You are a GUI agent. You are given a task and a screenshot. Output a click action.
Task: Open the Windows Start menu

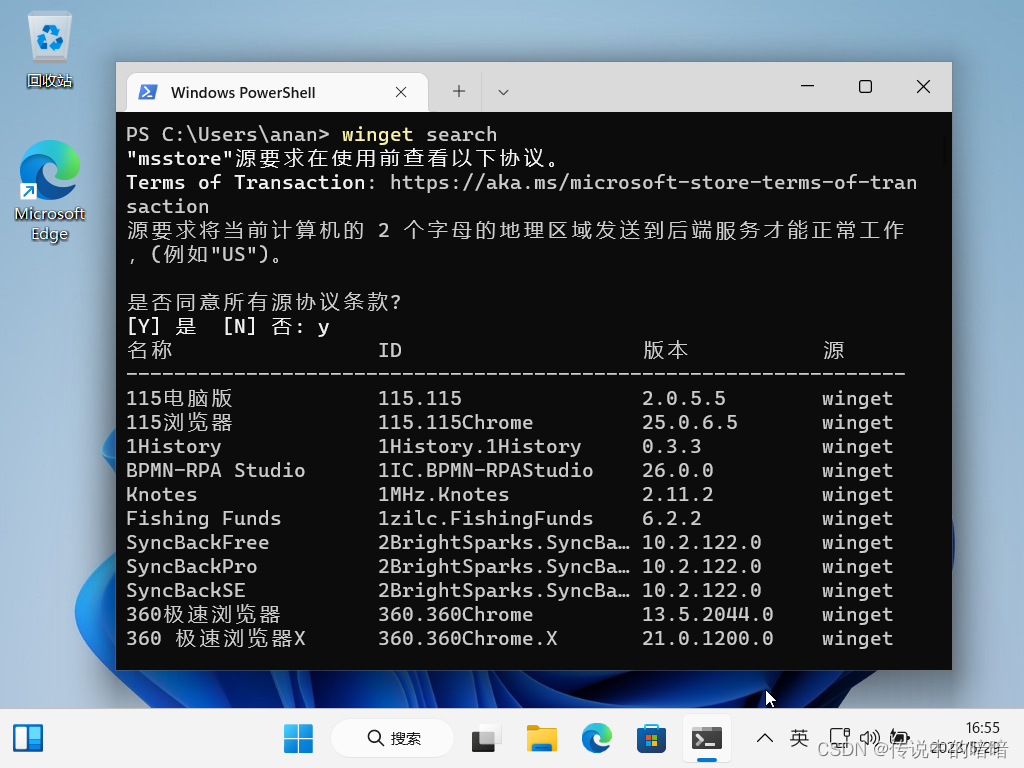click(298, 739)
